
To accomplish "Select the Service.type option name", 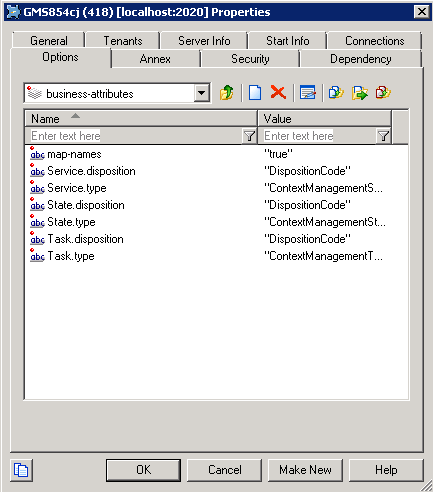I will pyautogui.click(x=77, y=188).
